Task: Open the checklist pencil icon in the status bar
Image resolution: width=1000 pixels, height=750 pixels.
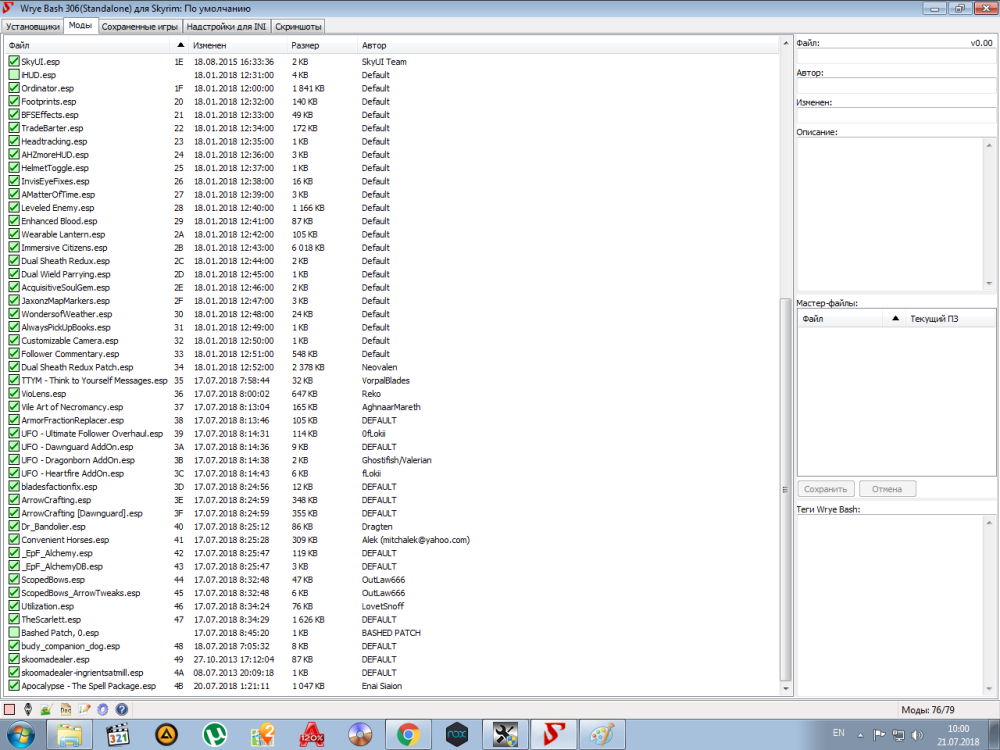Action: click(84, 709)
